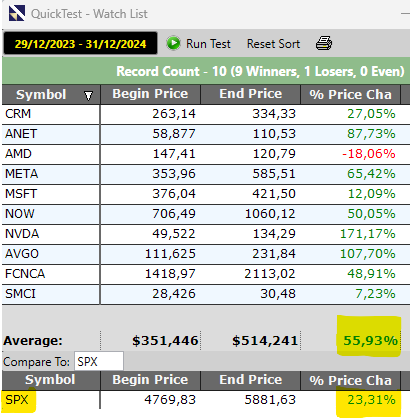Sort by Begin Price column header

coord(150,94)
